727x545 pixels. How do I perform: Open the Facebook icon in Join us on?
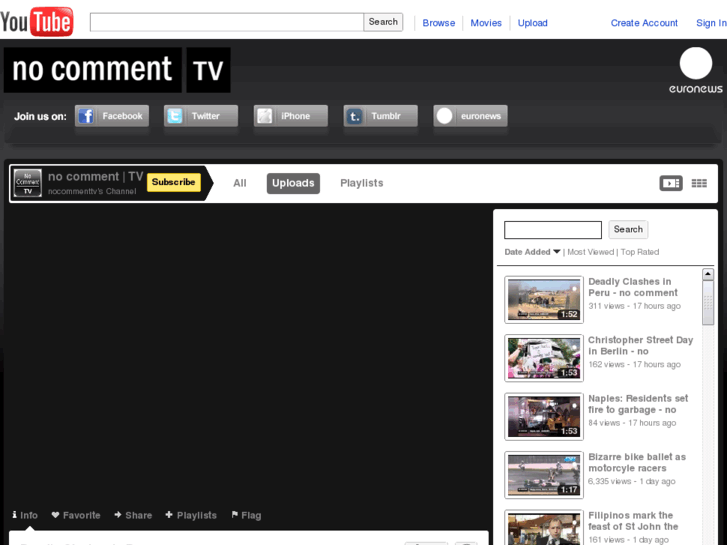[x=86, y=116]
